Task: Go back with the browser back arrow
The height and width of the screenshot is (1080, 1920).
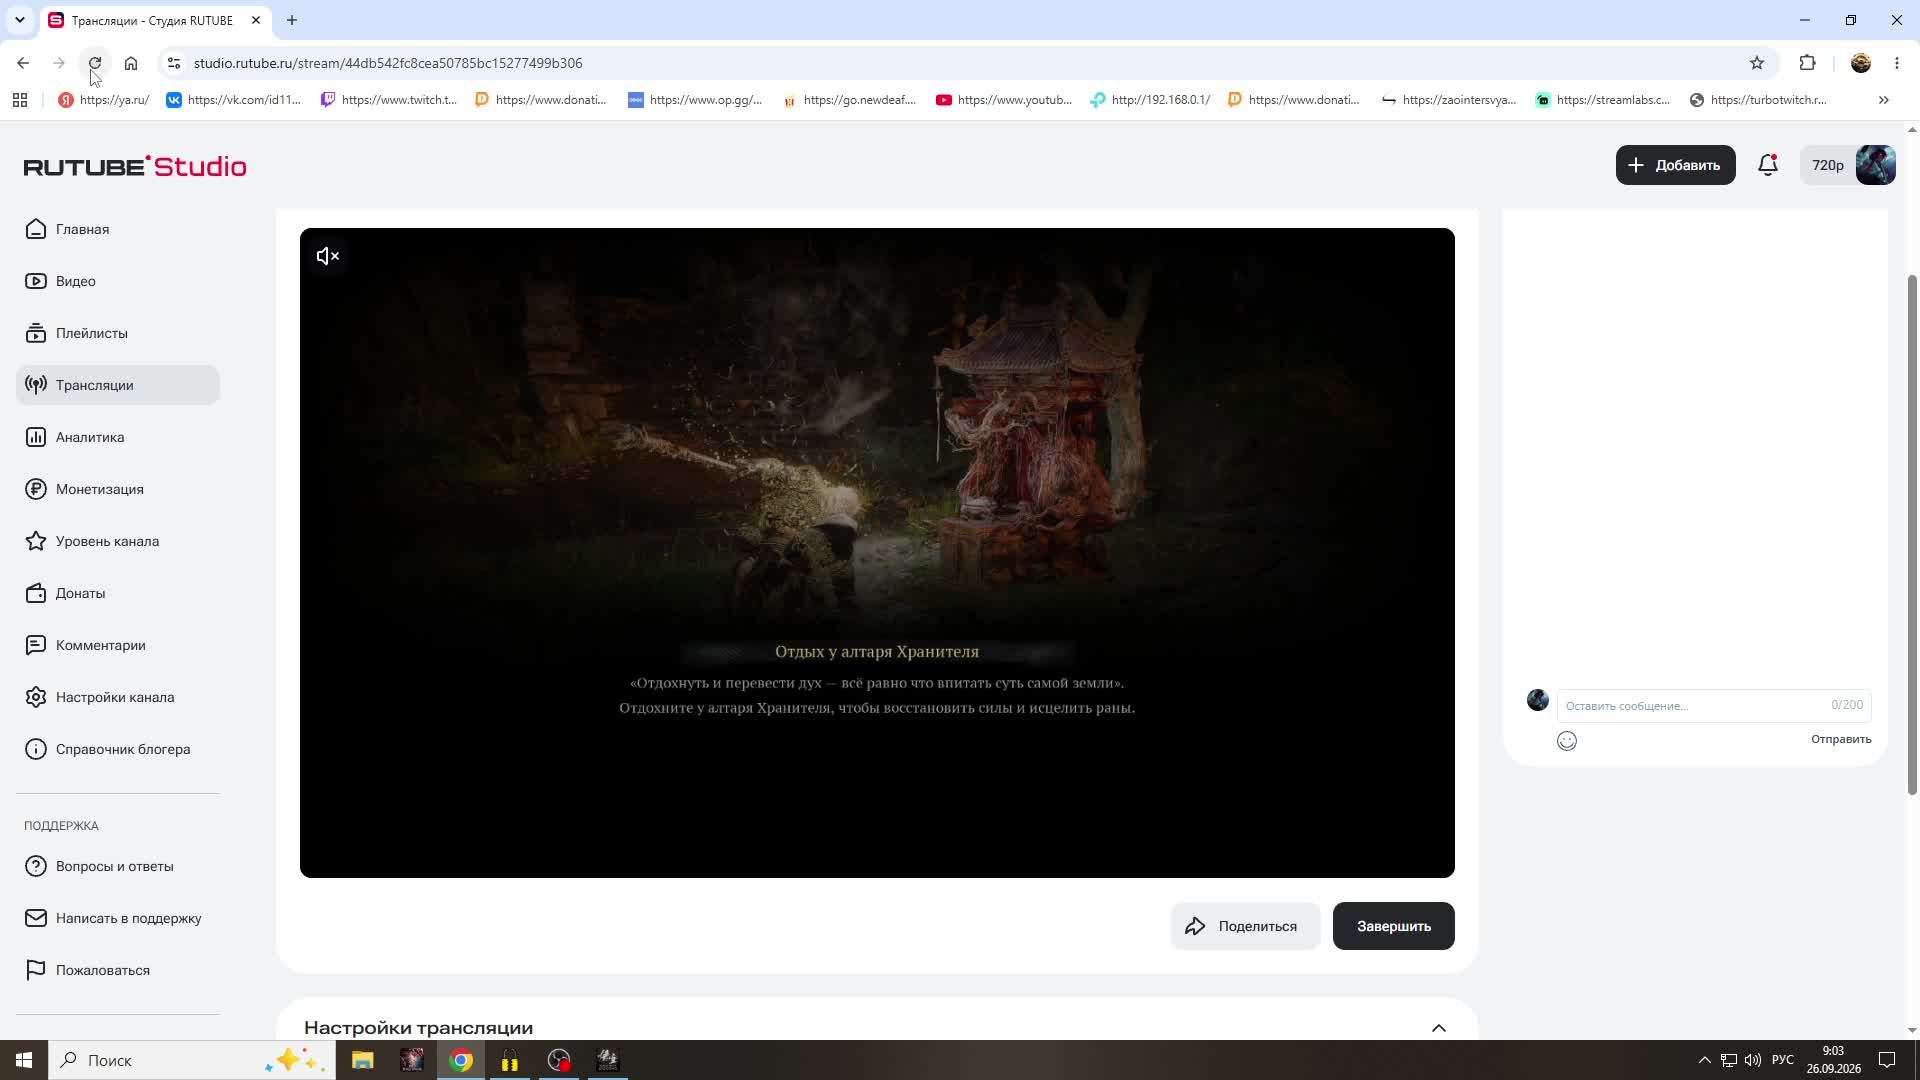Action: pyautogui.click(x=23, y=63)
